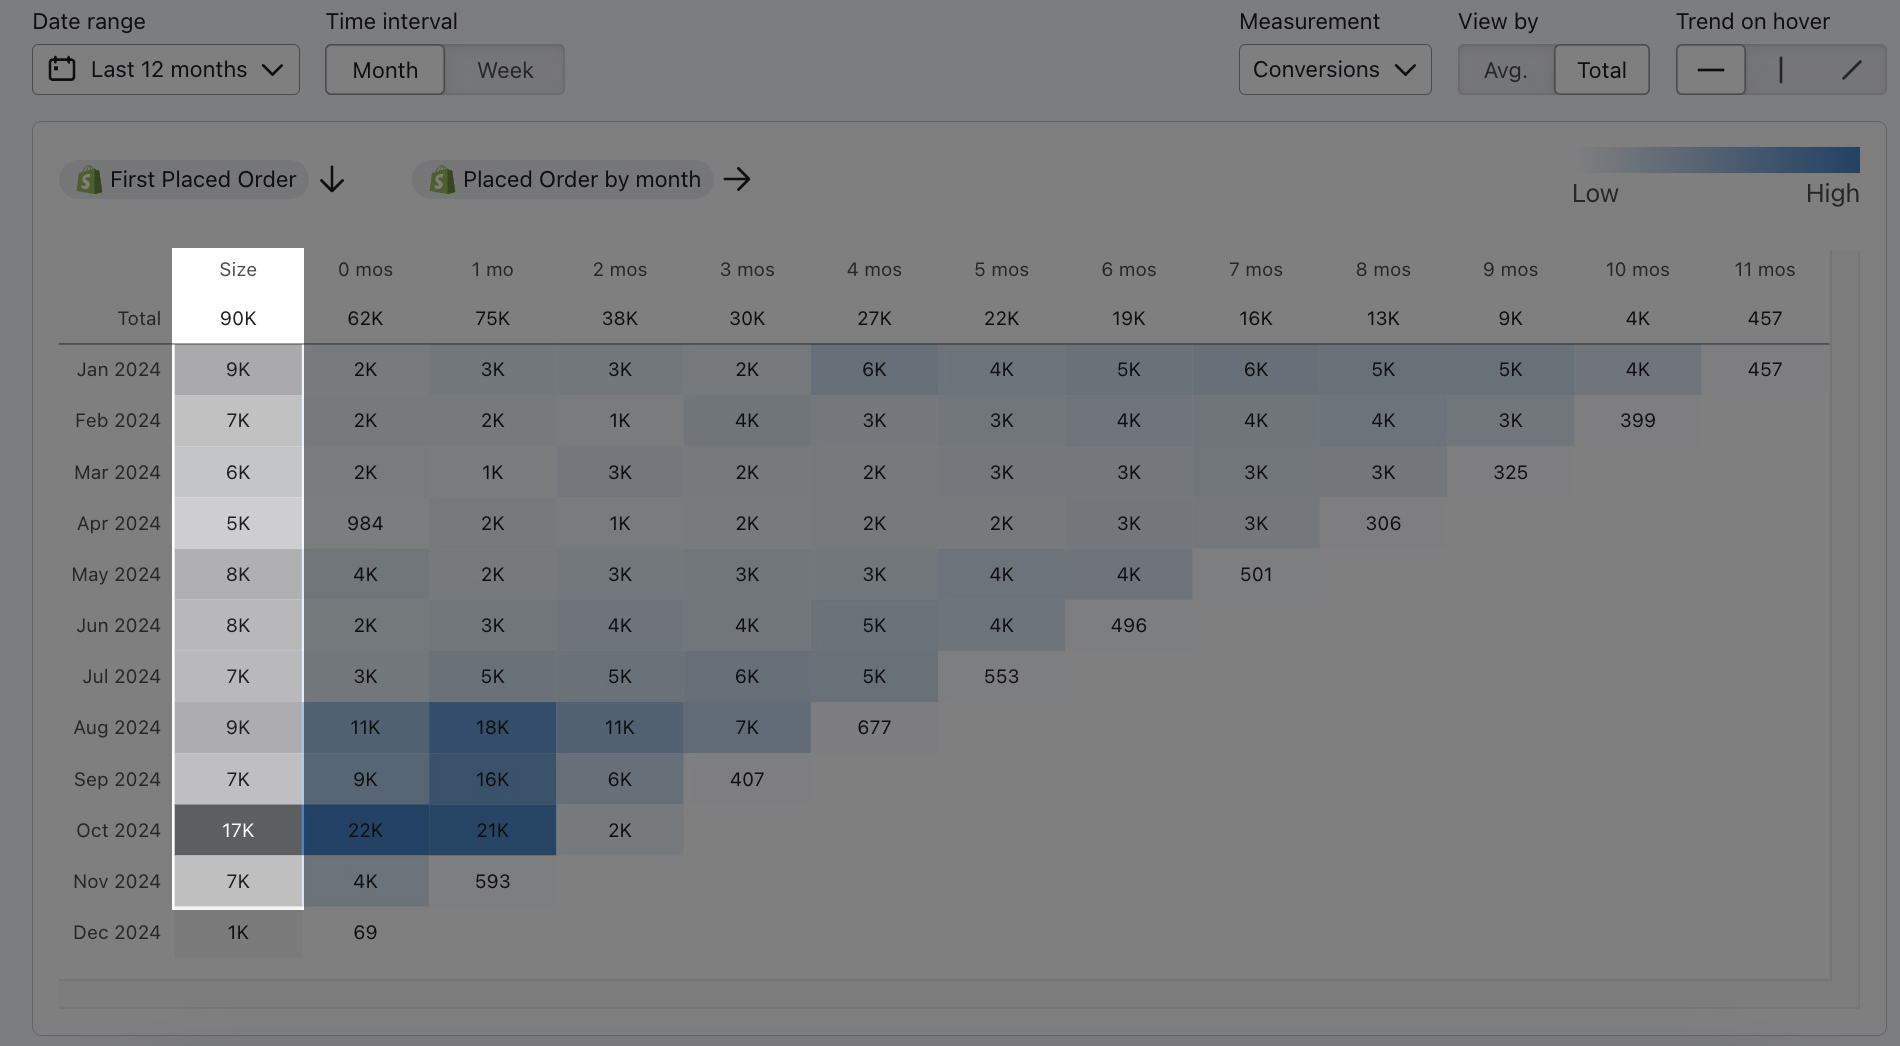This screenshot has width=1900, height=1046.
Task: Click the right arrow beside Placed Order by month
Action: (x=737, y=179)
